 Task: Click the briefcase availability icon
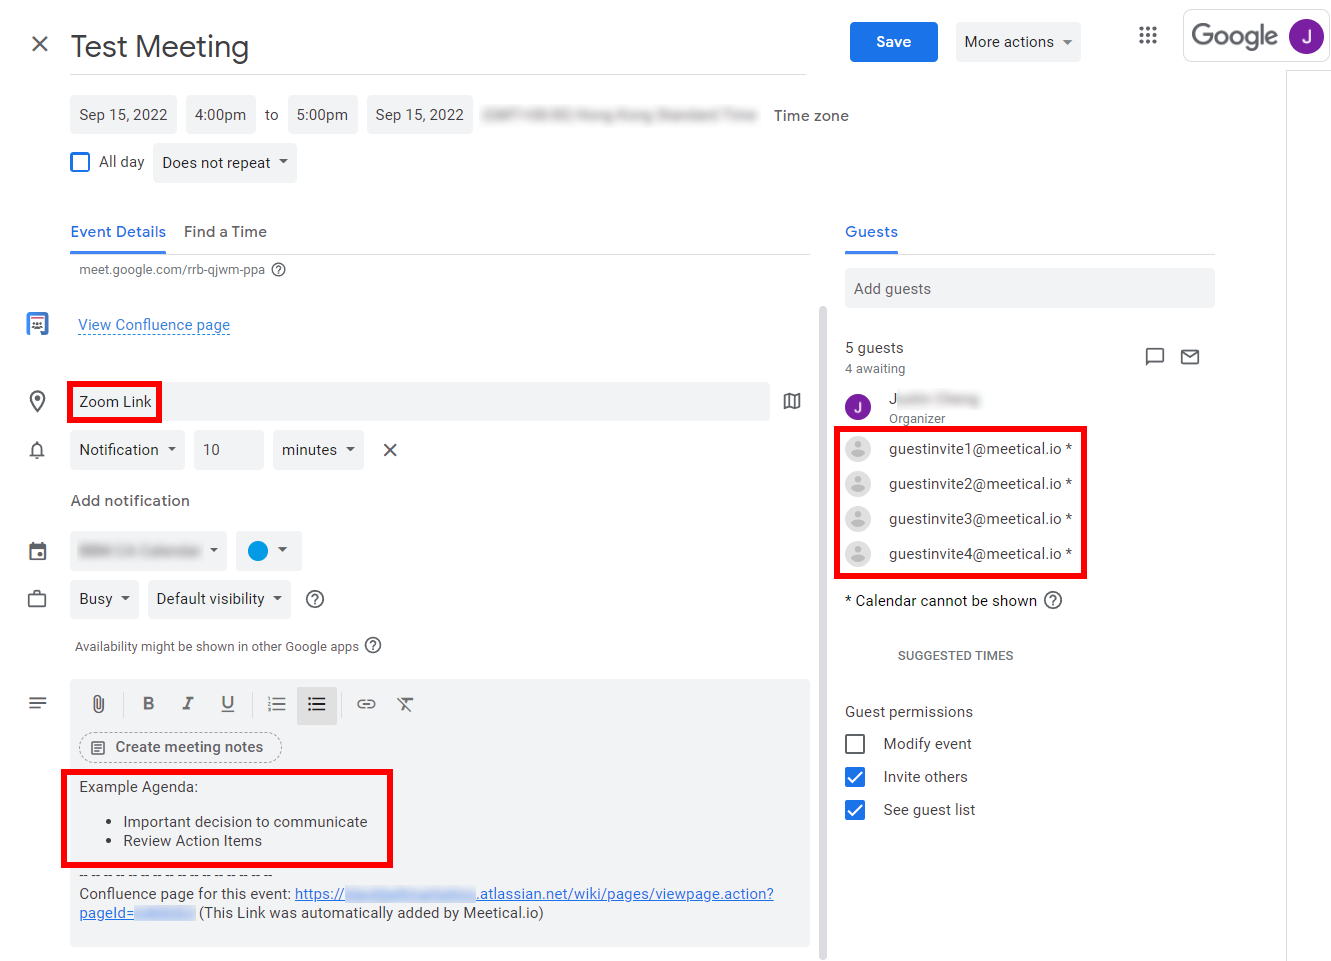pyautogui.click(x=37, y=599)
